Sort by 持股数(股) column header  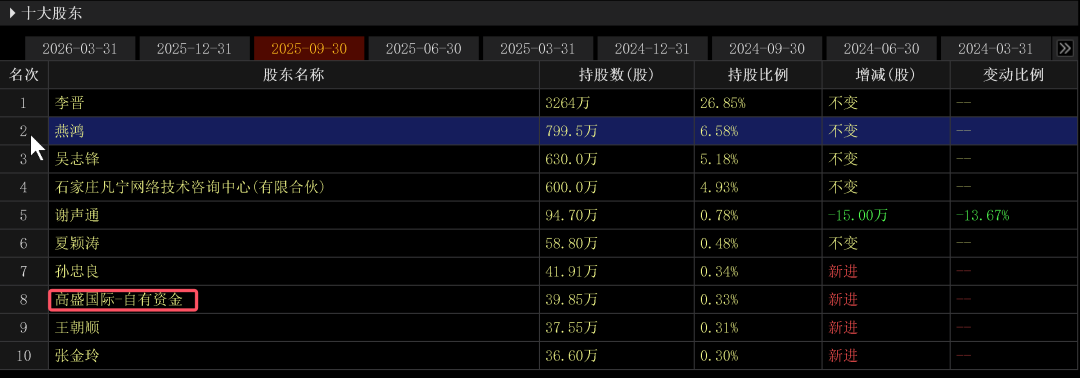pos(616,75)
